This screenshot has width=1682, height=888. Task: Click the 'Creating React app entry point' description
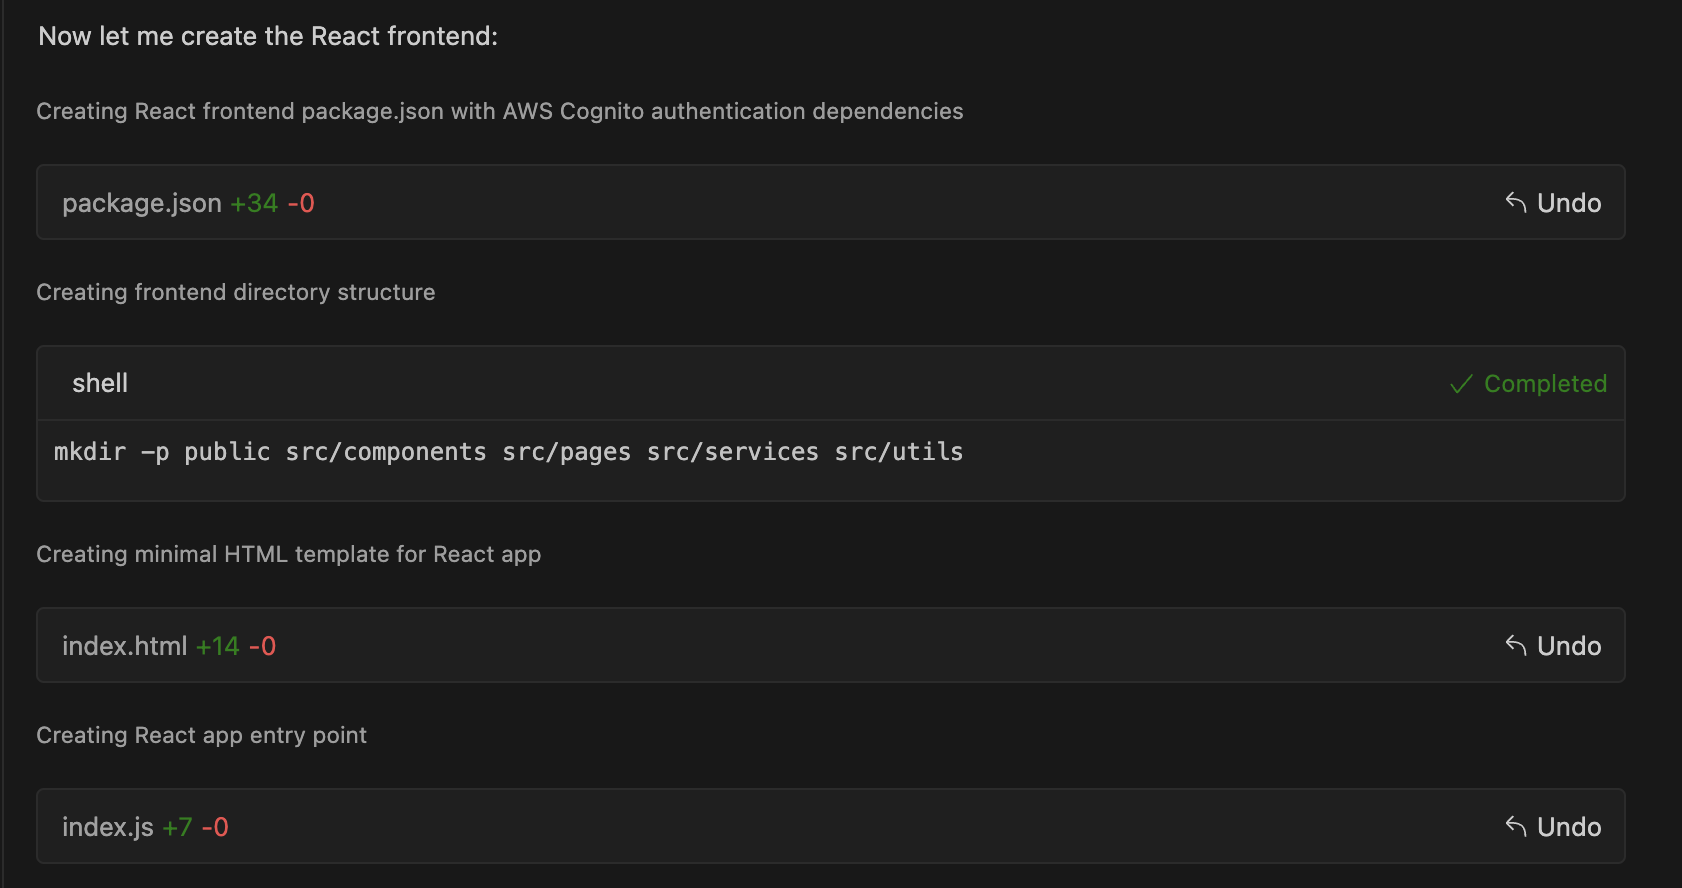201,735
